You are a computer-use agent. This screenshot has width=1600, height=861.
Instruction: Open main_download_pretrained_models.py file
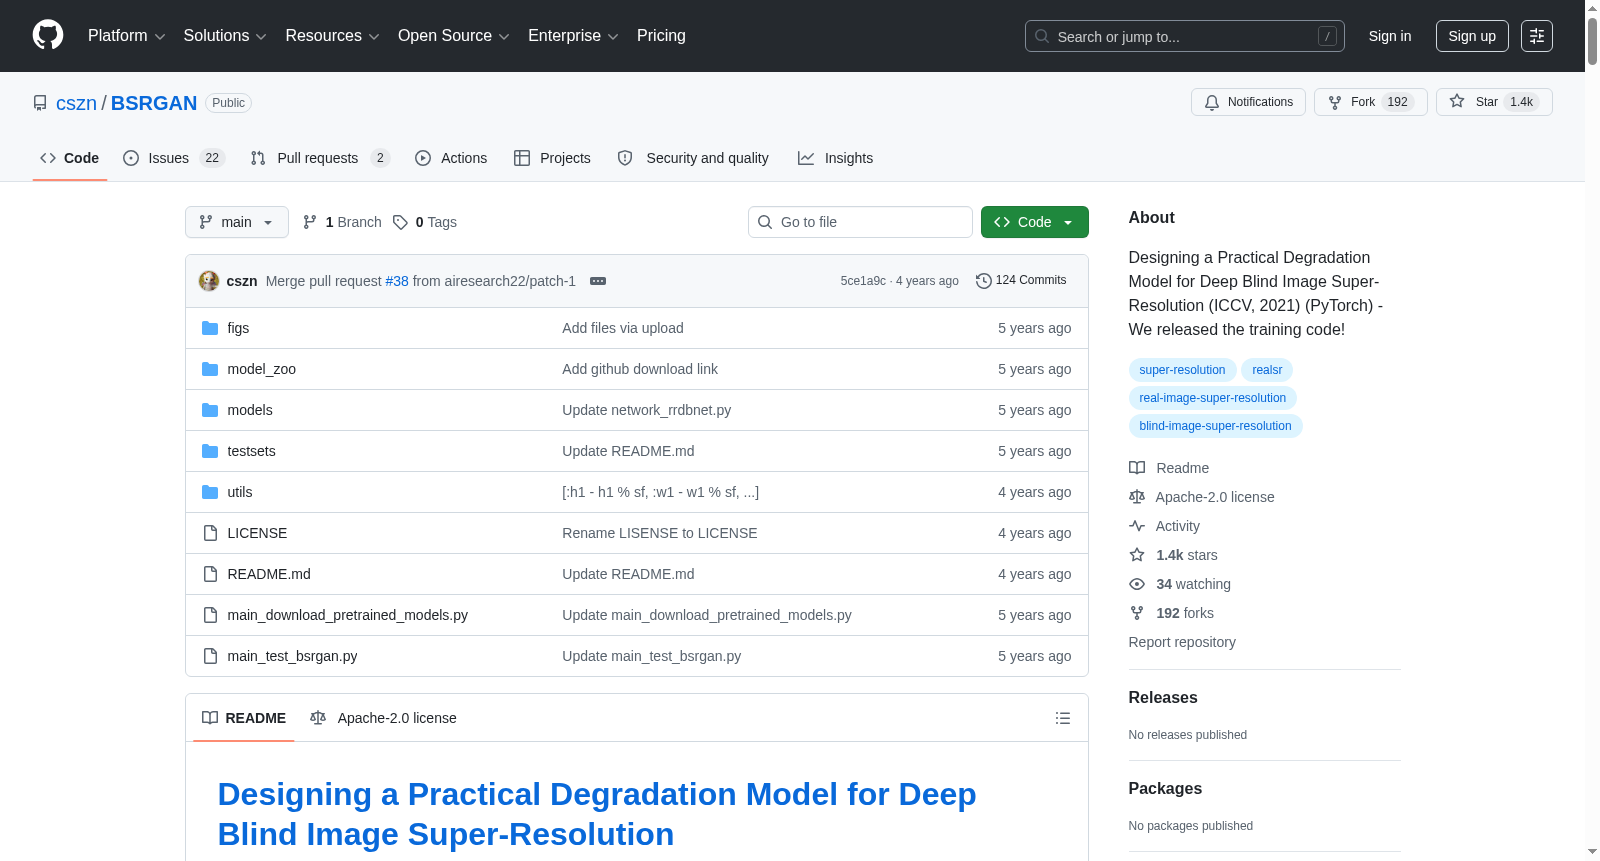pos(347,615)
